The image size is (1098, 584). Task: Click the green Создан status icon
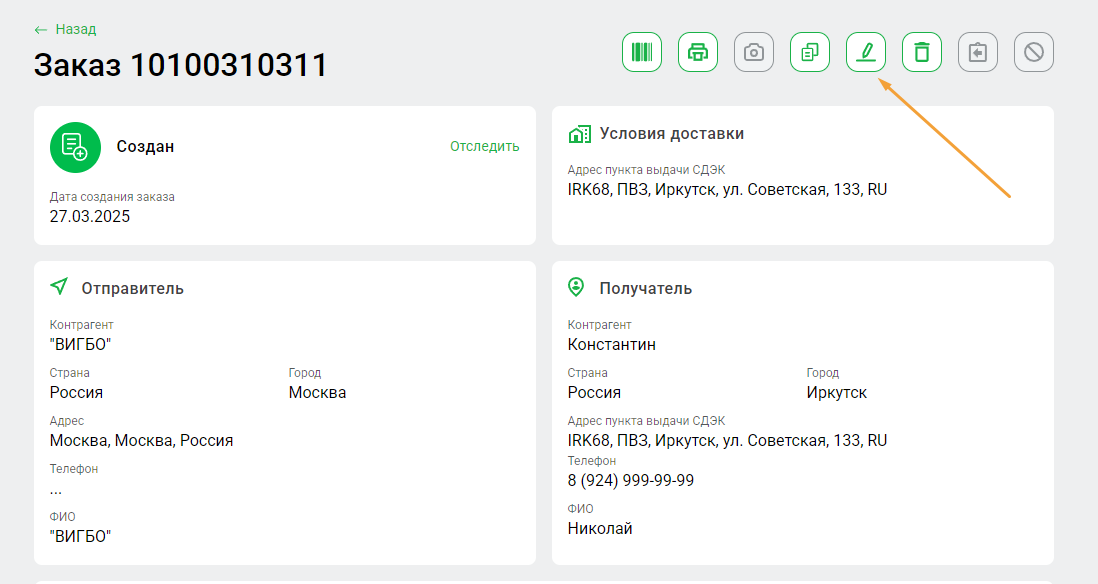pyautogui.click(x=75, y=147)
